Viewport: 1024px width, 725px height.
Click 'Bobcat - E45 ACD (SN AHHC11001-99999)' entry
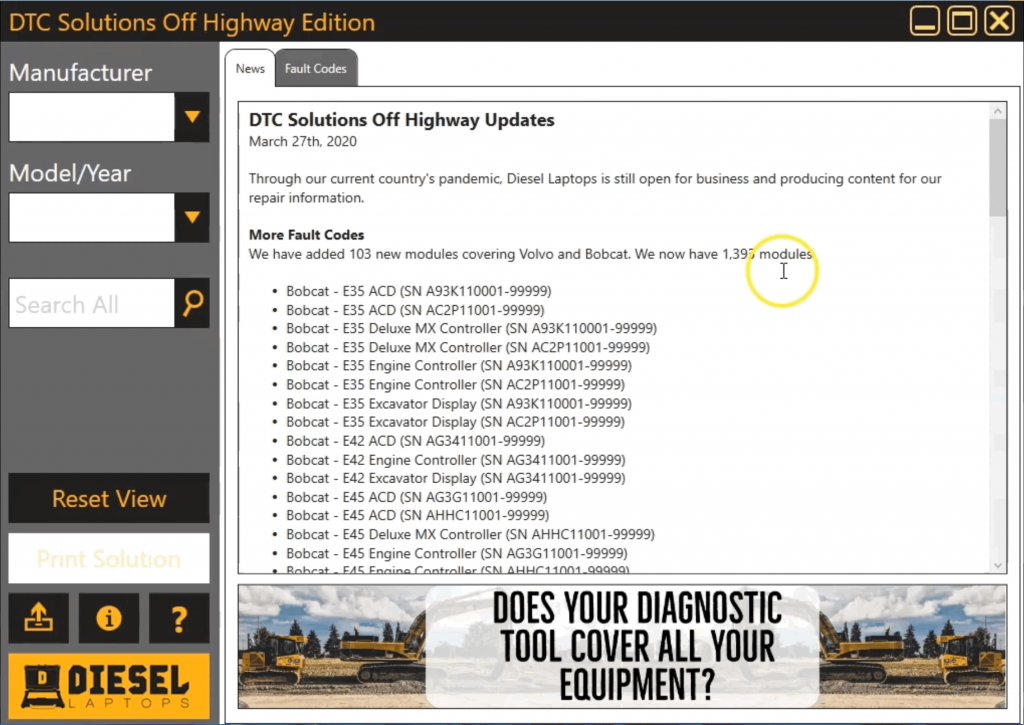click(418, 515)
